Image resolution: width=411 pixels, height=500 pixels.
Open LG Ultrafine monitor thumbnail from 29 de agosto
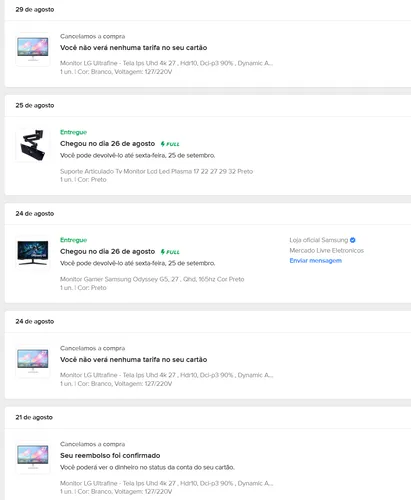click(x=33, y=49)
